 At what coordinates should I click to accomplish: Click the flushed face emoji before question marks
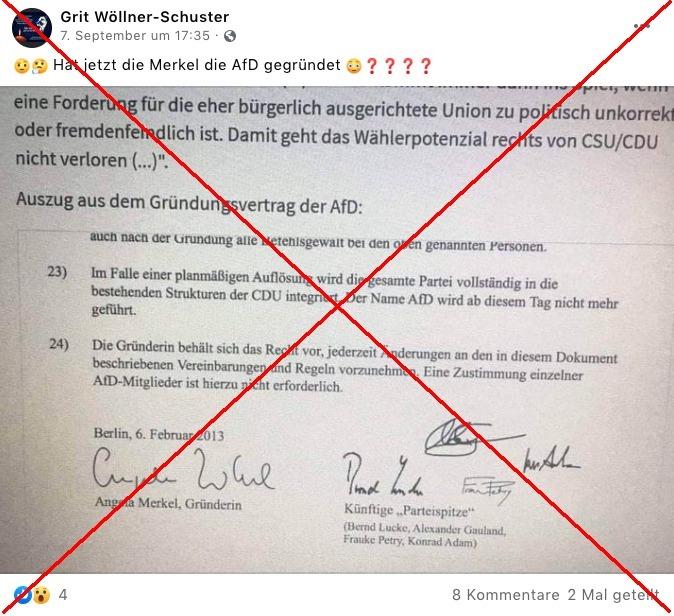coord(354,66)
